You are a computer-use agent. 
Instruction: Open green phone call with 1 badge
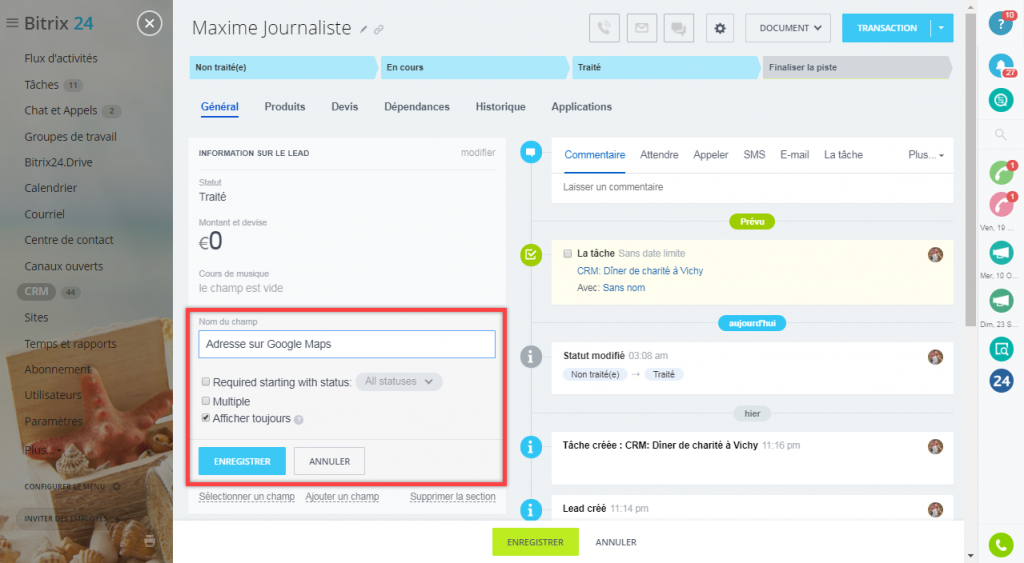[1001, 173]
